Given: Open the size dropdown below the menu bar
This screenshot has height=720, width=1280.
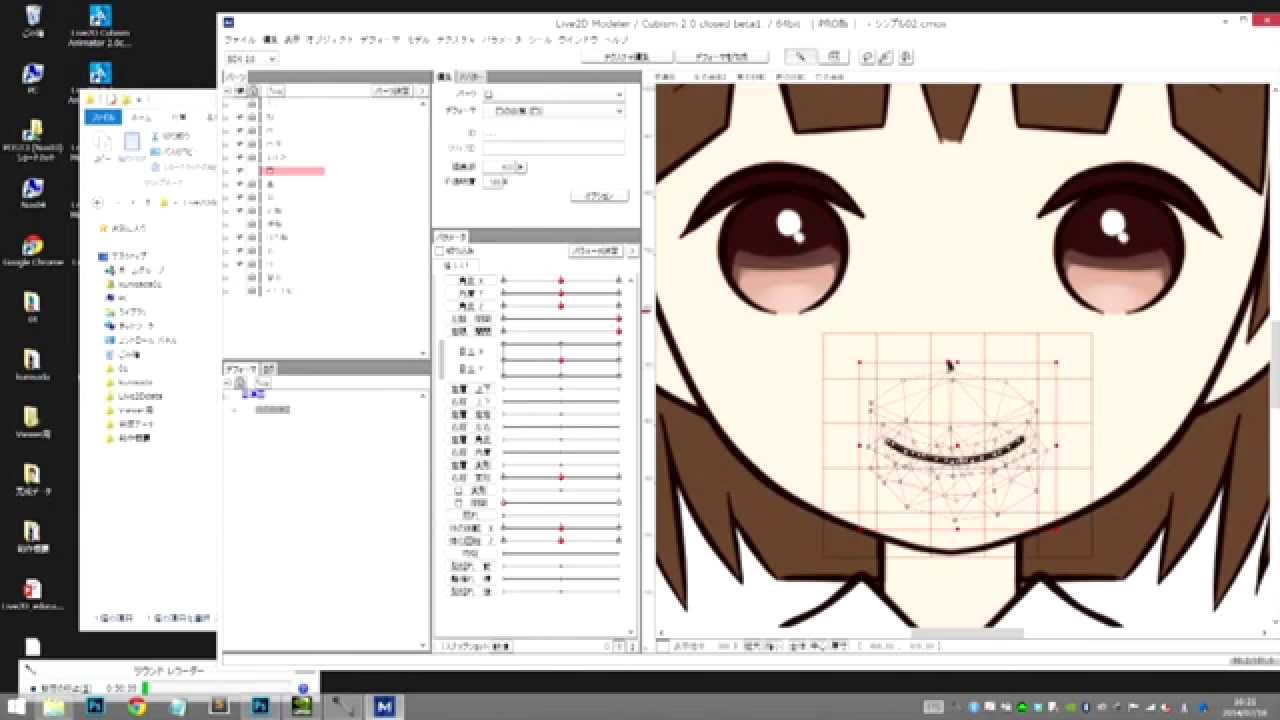Looking at the screenshot, I should 251,59.
